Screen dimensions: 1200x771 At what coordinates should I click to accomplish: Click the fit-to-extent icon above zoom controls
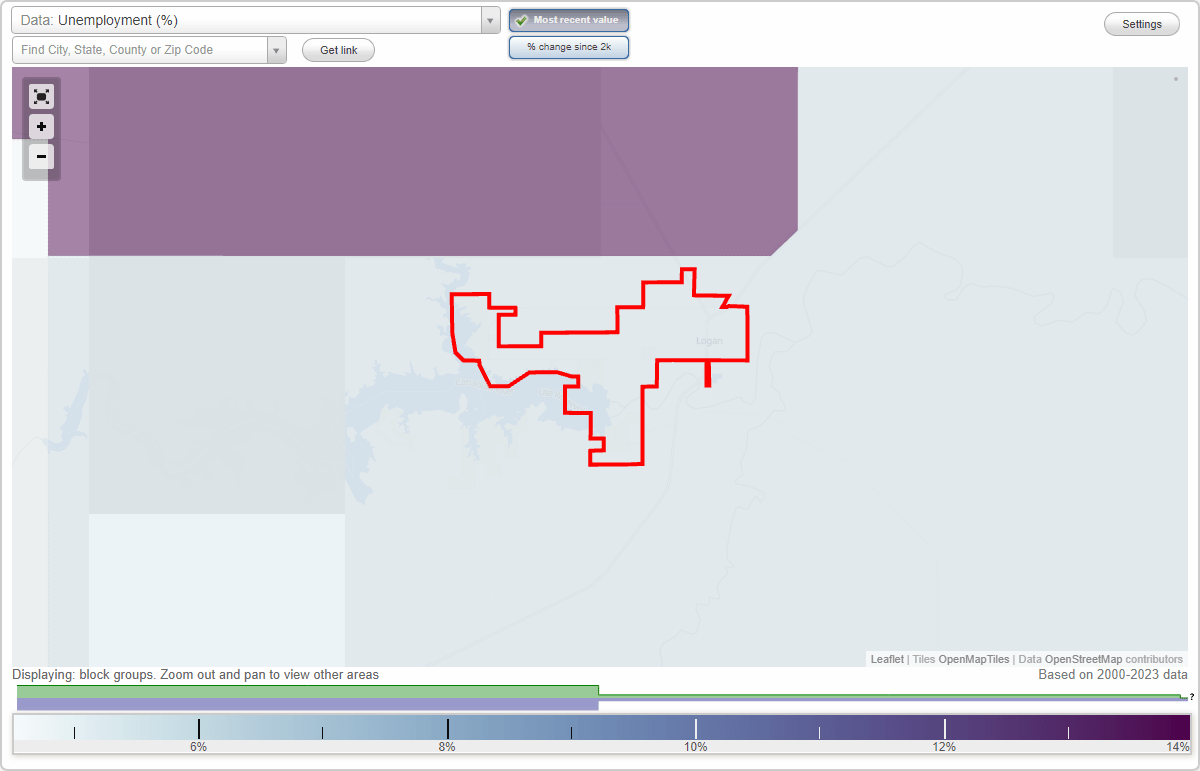41,96
